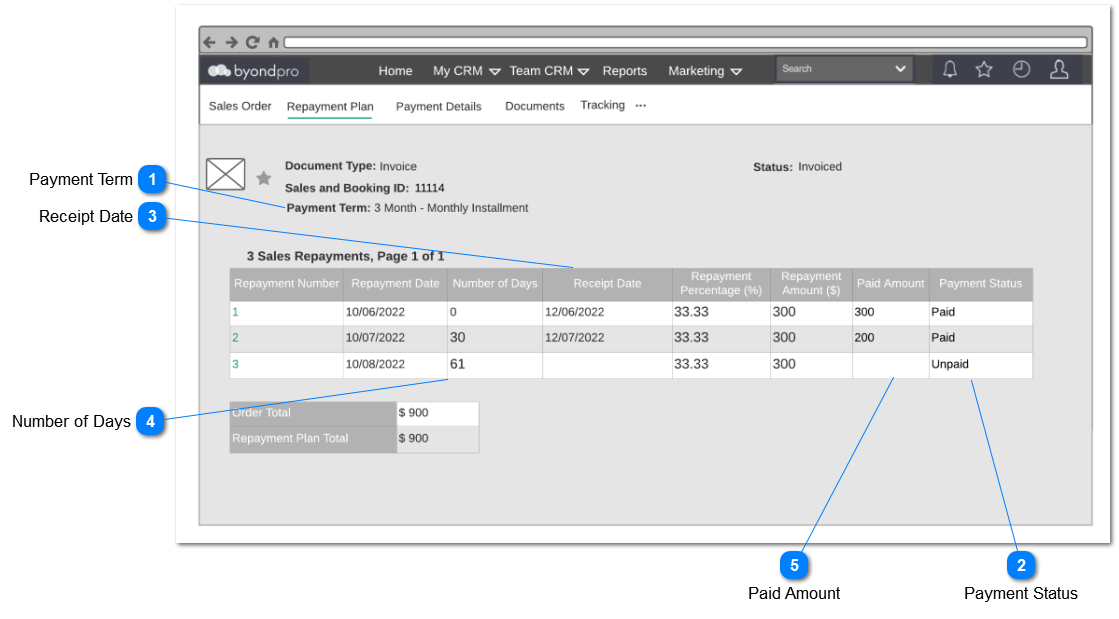This screenshot has width=1119, height=619.
Task: Go to browser home icon
Action: pos(273,42)
